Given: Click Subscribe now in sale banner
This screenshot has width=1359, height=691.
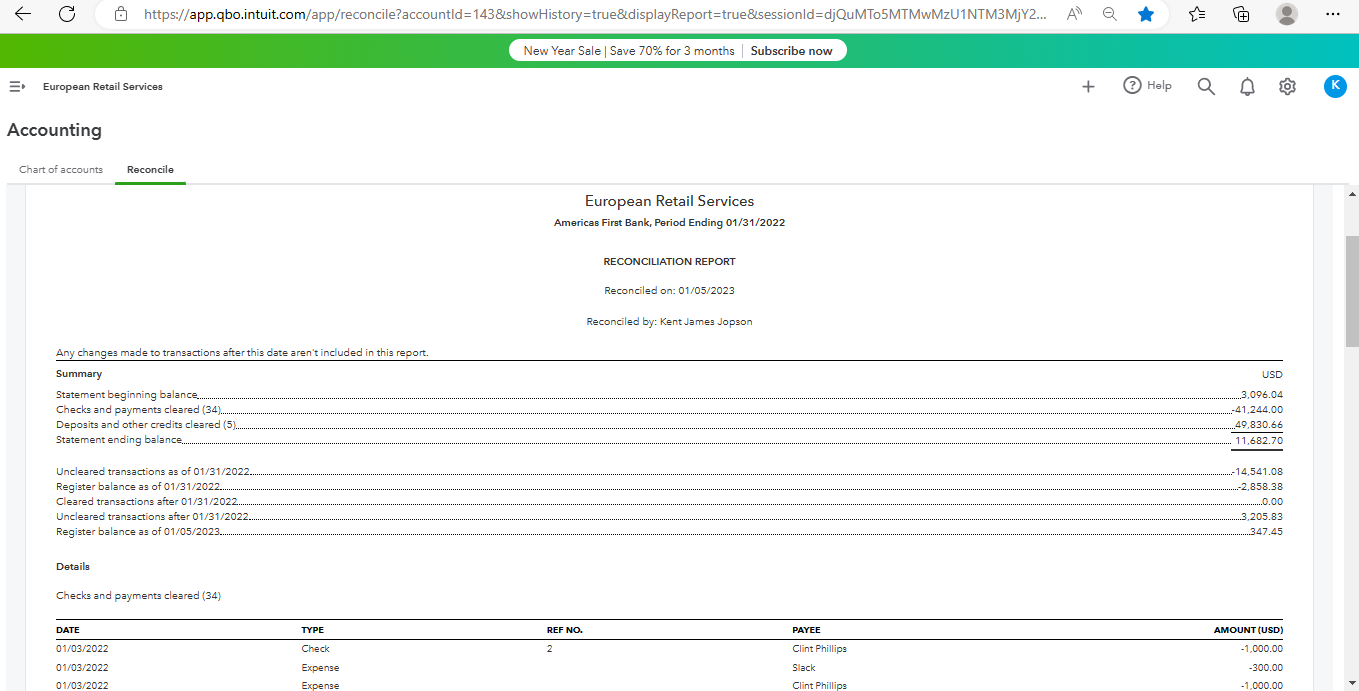Looking at the screenshot, I should [791, 51].
